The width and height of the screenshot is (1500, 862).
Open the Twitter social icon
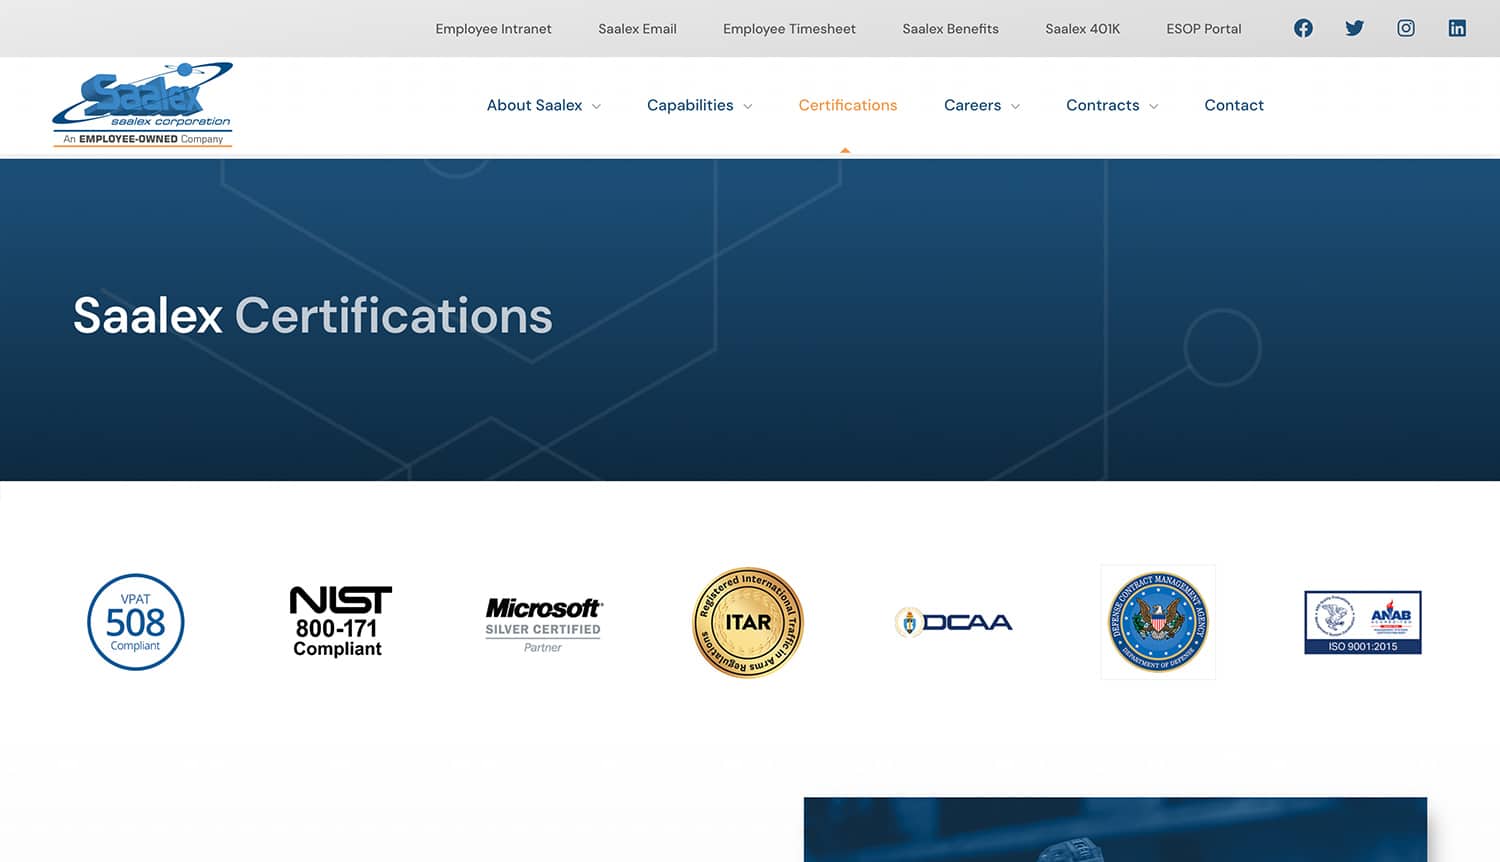point(1354,28)
